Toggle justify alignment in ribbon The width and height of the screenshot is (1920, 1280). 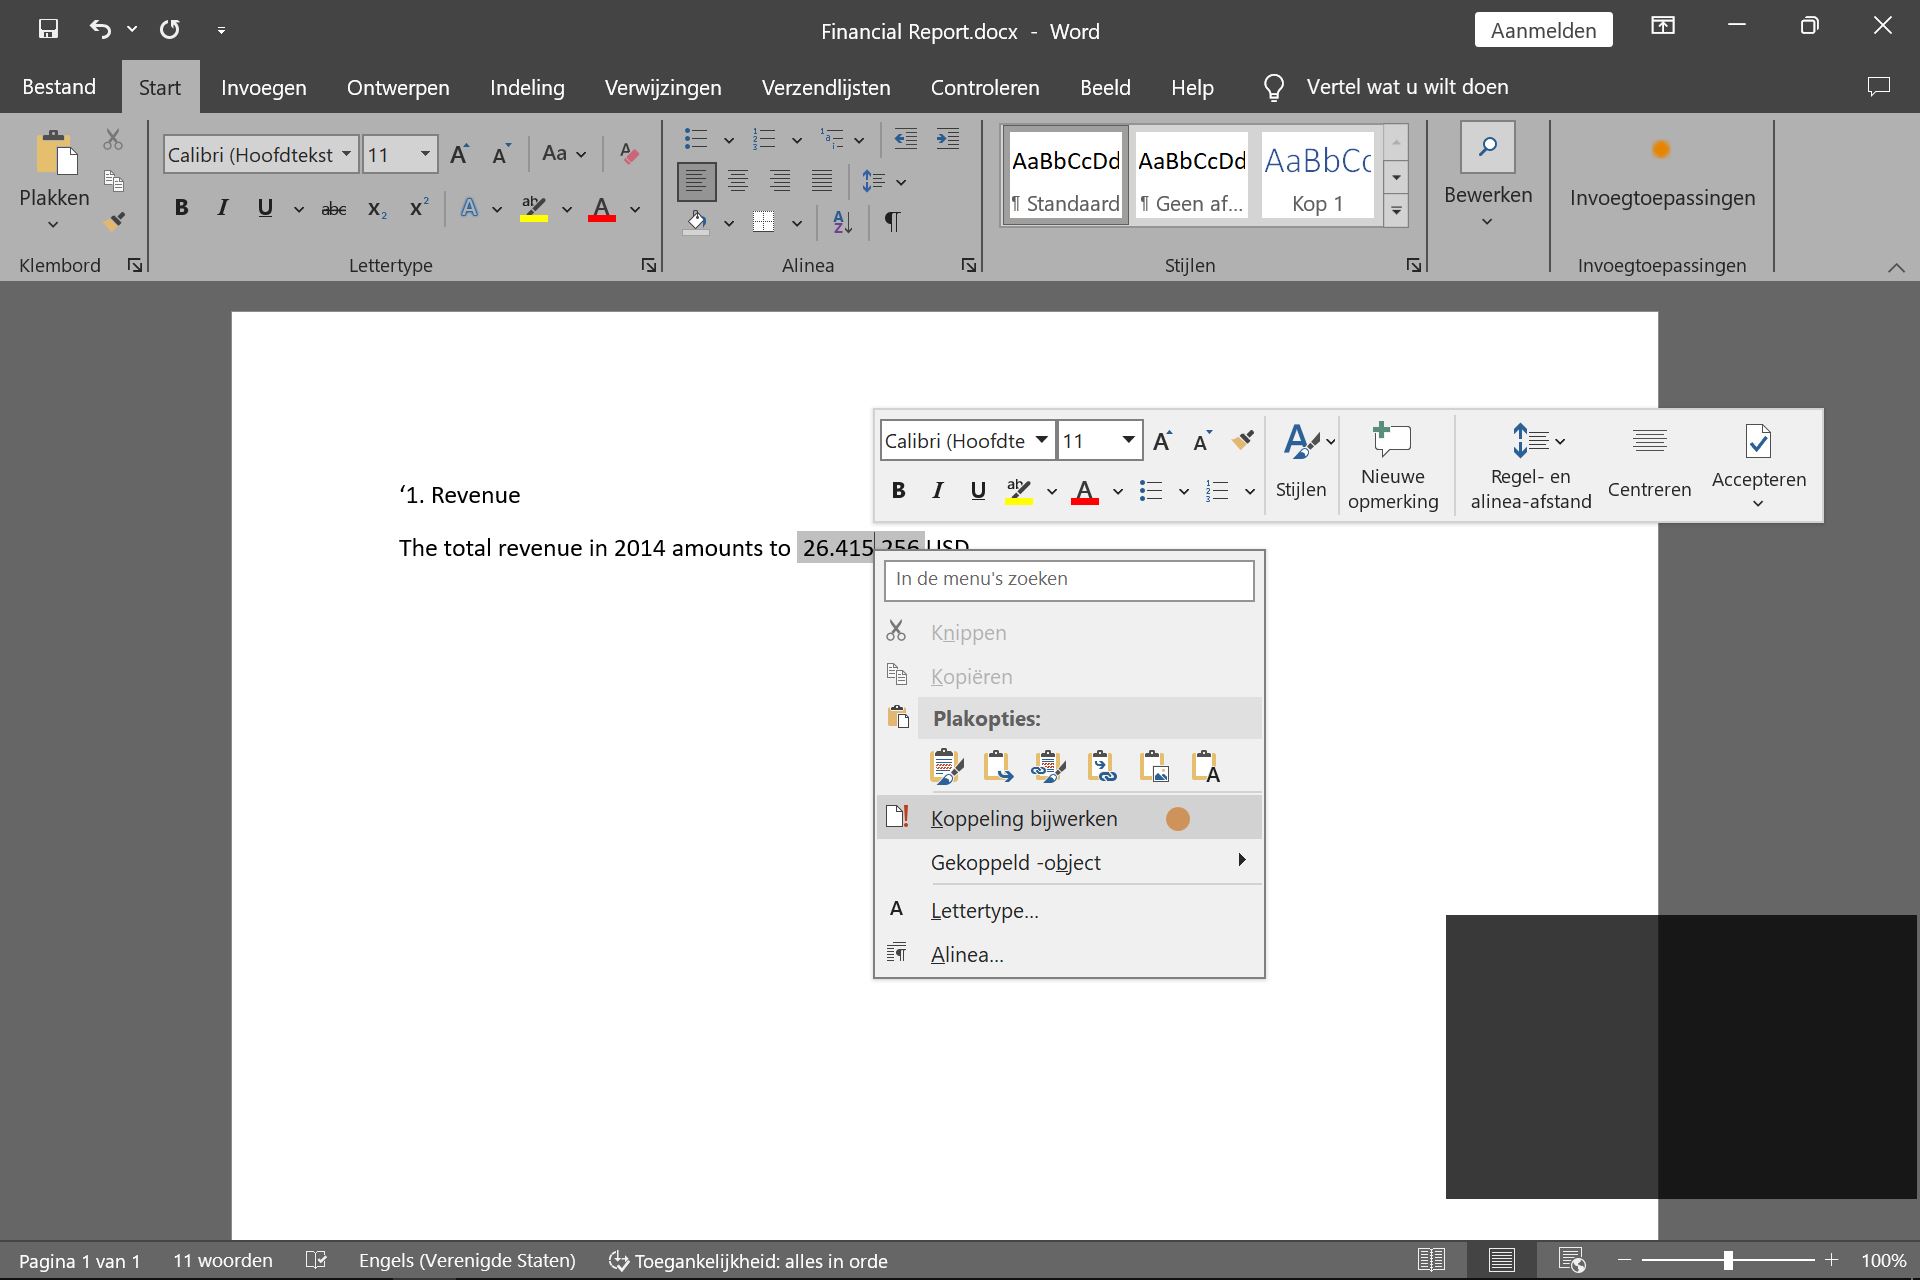click(x=822, y=181)
